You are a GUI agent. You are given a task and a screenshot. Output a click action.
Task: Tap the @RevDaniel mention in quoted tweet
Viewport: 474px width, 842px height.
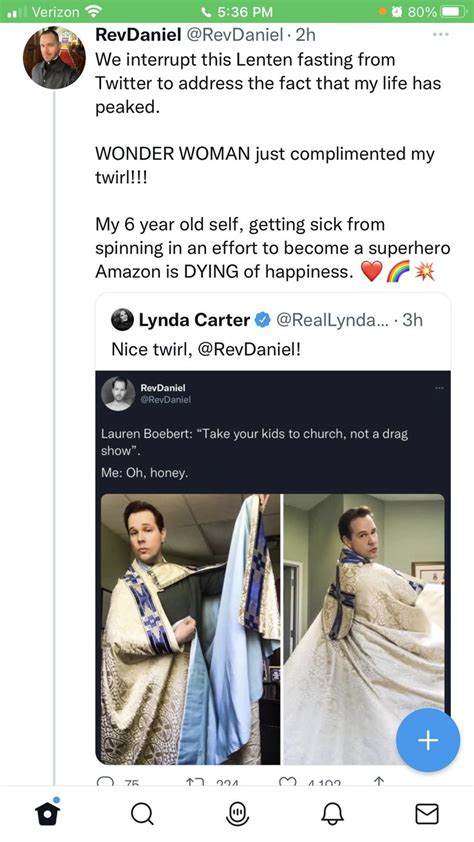click(249, 350)
